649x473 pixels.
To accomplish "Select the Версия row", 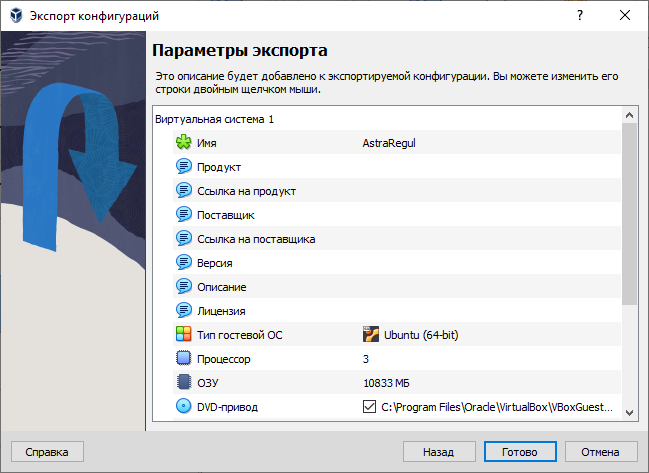I will 215,263.
